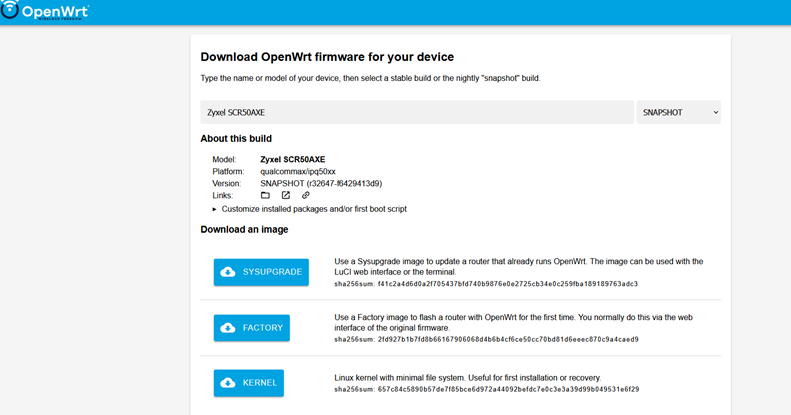The image size is (791, 415).
Task: Click the 'Download OpenWrt firmware for your device' title
Action: click(327, 57)
